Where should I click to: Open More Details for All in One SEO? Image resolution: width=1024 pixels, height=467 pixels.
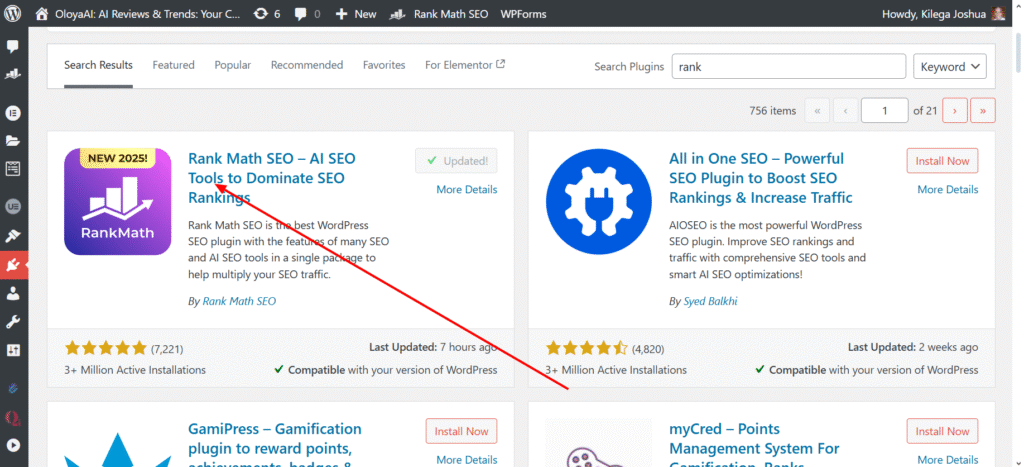point(948,189)
